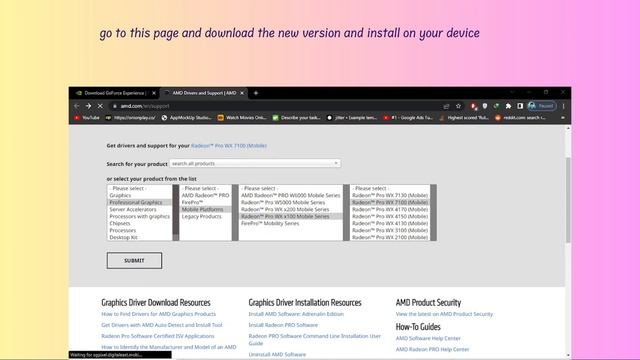The height and width of the screenshot is (360, 640).
Task: Open AMD Software Help Center link
Action: coord(428,338)
